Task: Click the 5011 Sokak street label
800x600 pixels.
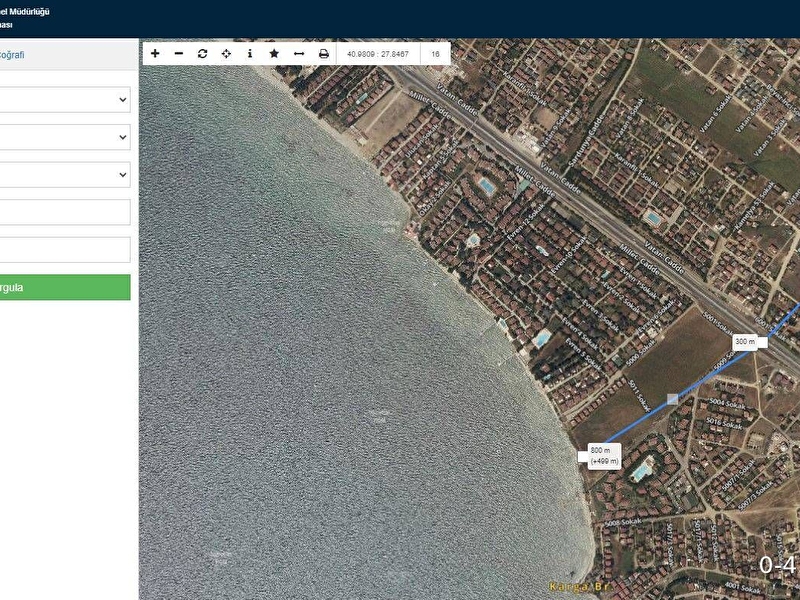Action: pyautogui.click(x=639, y=395)
